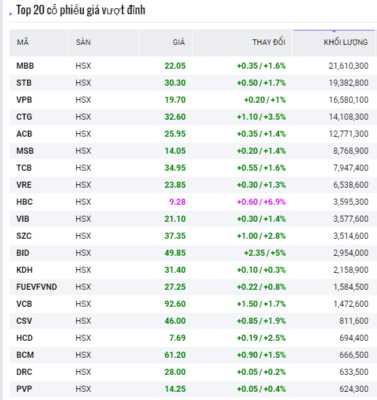Open the CSV stock code
The height and width of the screenshot is (400, 377).
24,321
